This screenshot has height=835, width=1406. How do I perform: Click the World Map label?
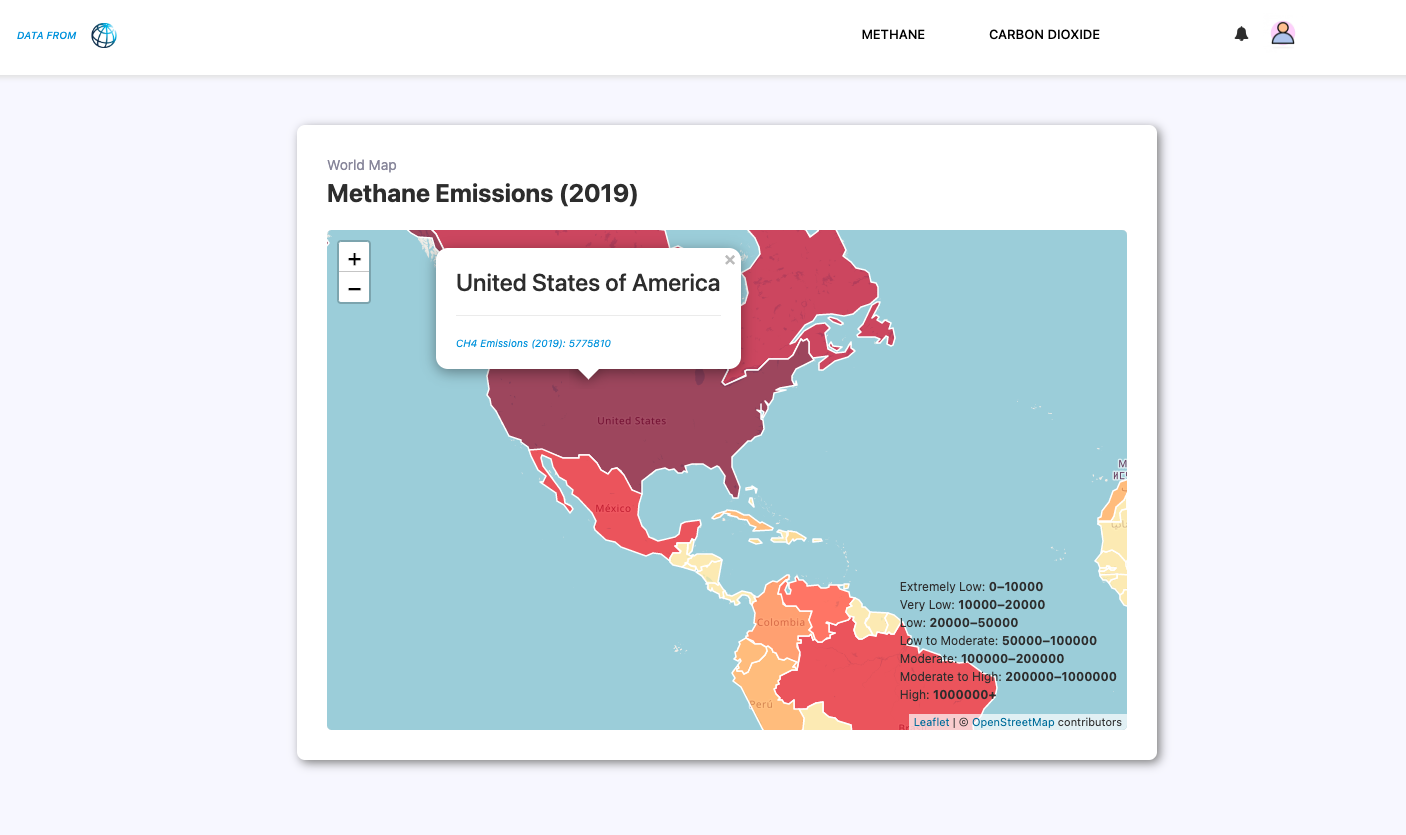(x=361, y=164)
